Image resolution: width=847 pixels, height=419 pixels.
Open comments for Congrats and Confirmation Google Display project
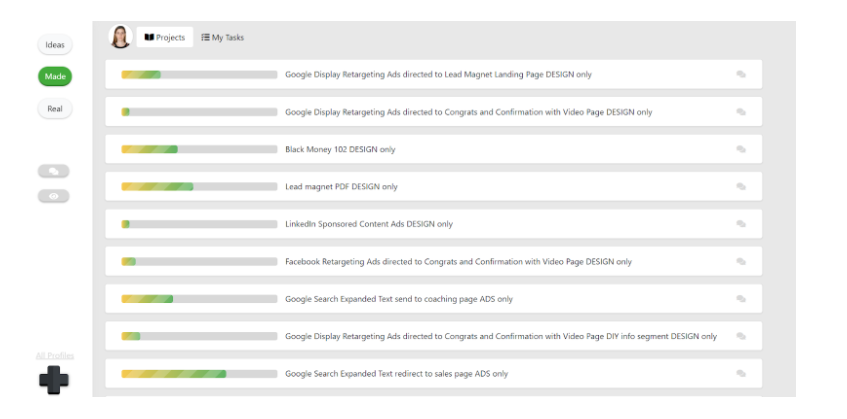[x=741, y=112]
